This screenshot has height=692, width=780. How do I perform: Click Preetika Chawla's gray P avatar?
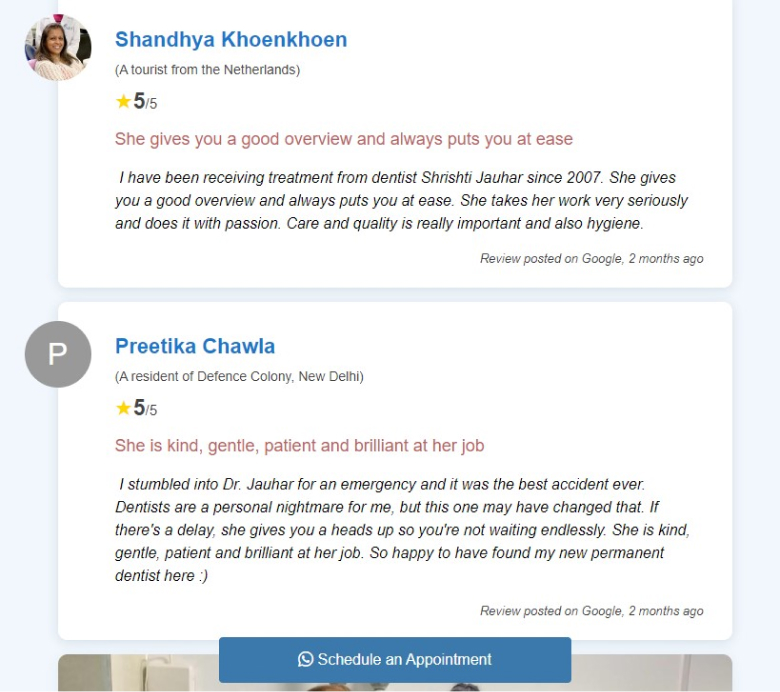coord(58,354)
